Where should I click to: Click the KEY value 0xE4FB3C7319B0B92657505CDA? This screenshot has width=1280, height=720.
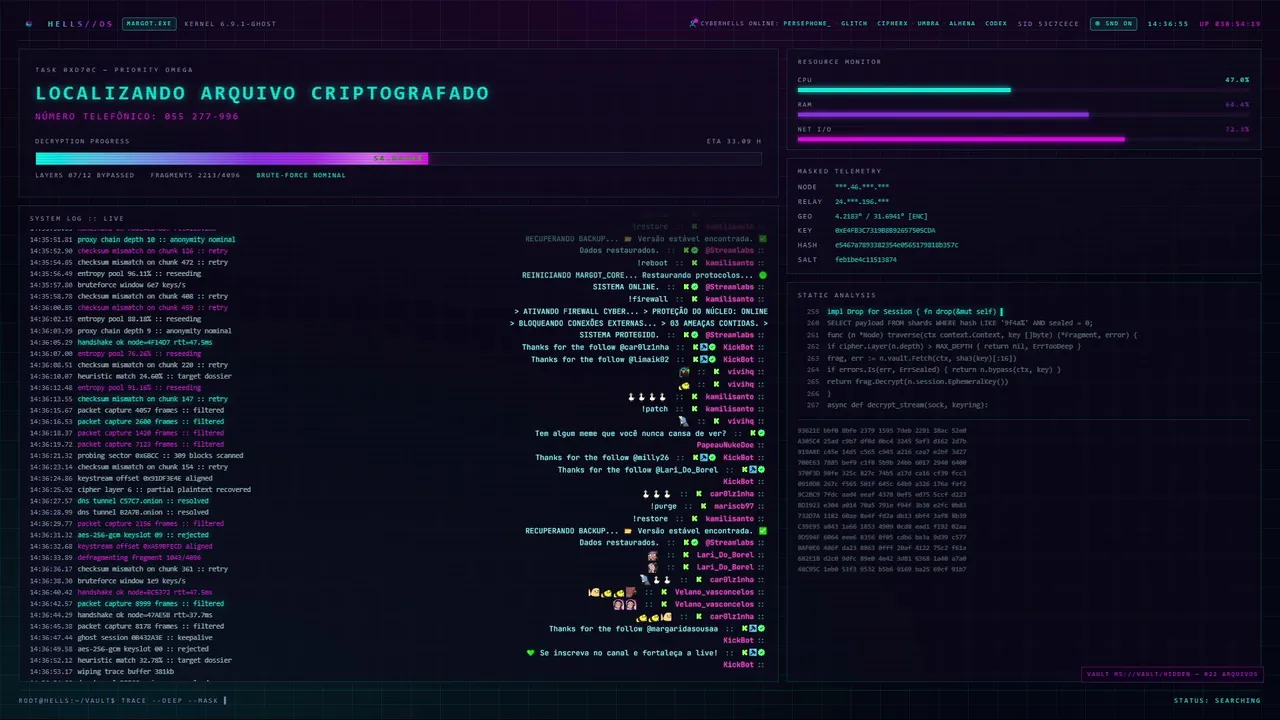(885, 230)
